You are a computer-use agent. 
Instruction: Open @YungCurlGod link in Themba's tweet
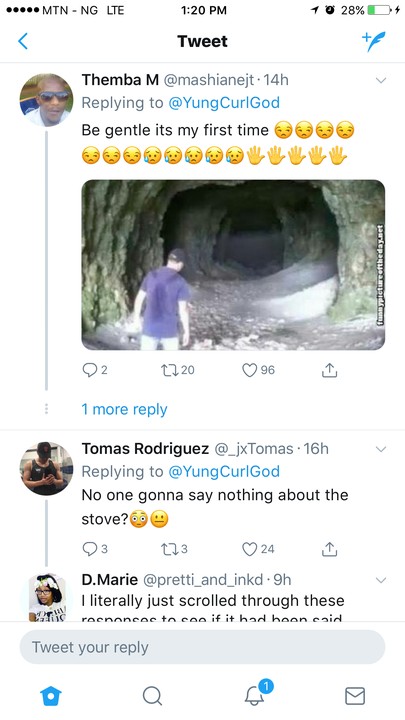(x=224, y=102)
